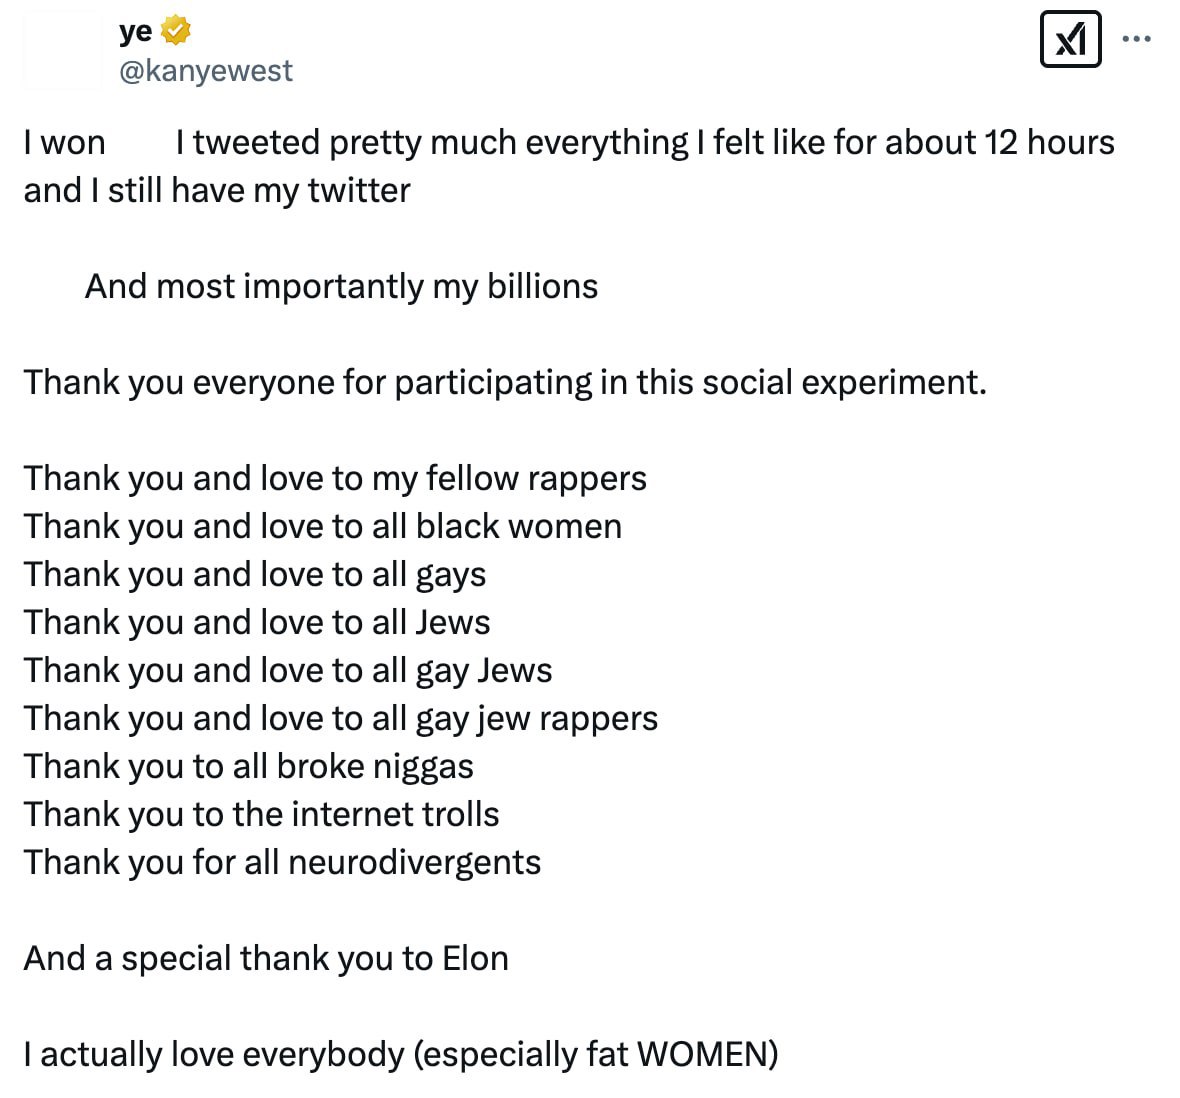Click the line ending with "gay jew rappers"
The width and height of the screenshot is (1180, 1098).
(x=341, y=718)
